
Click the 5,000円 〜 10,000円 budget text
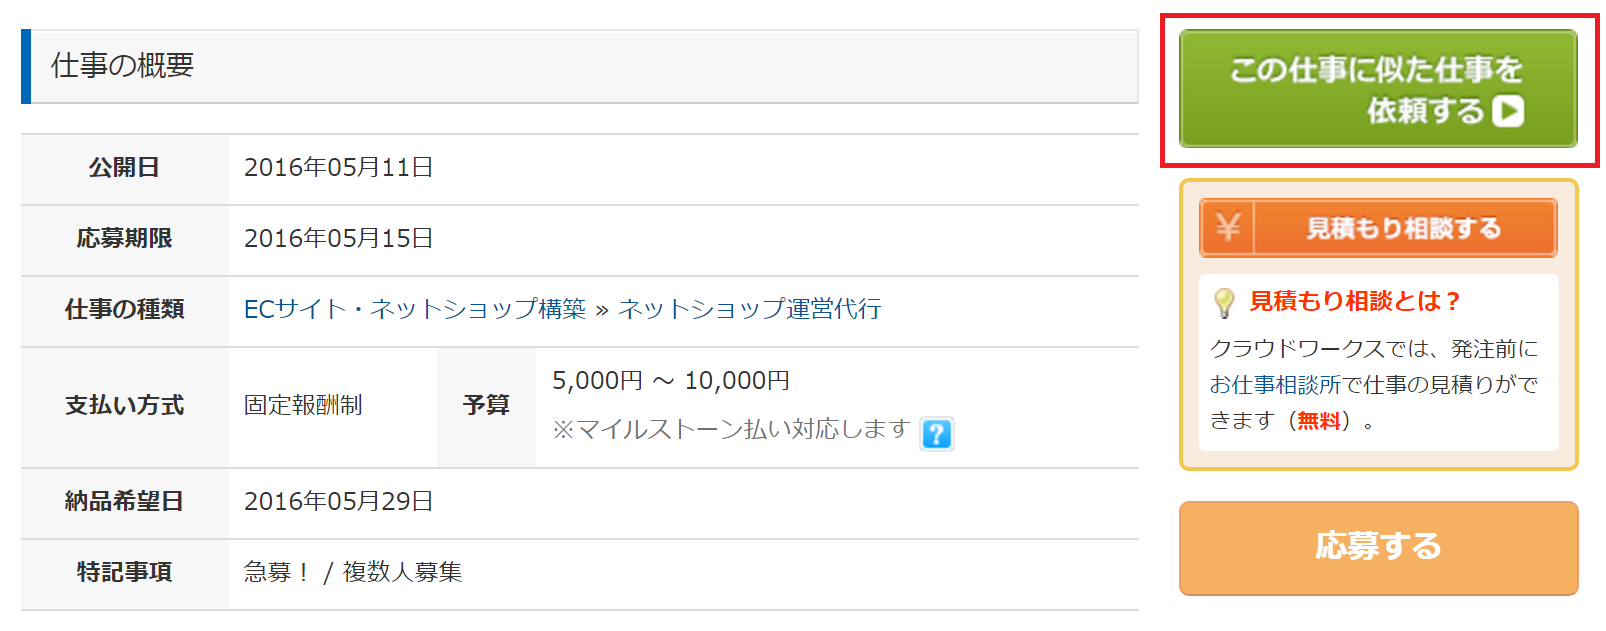(671, 381)
